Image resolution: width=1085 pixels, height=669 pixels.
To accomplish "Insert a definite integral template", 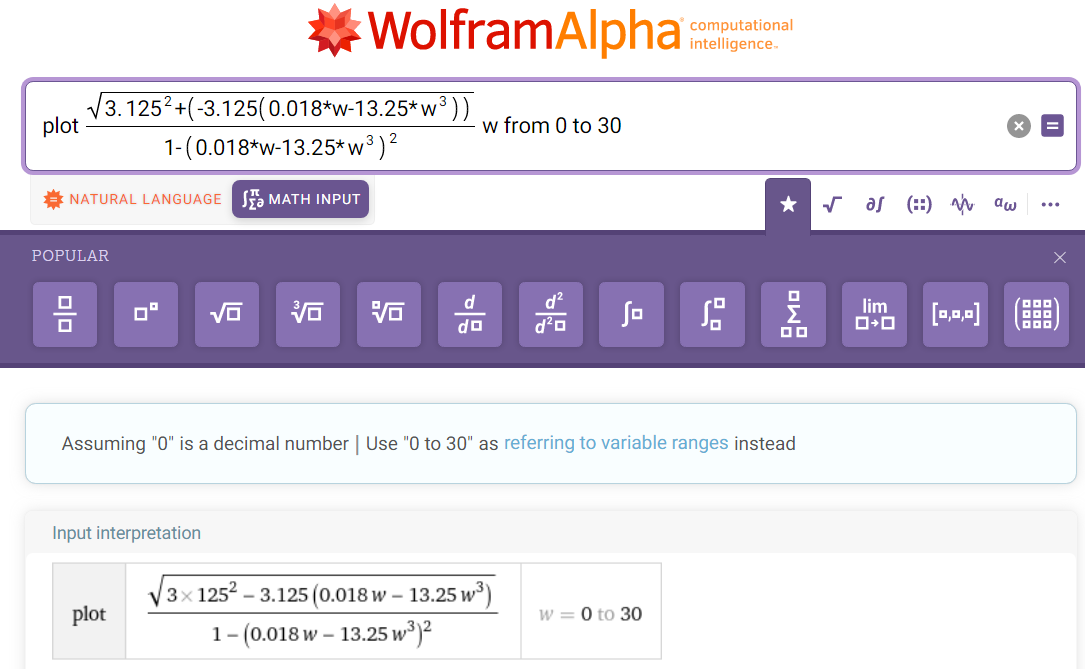I will point(713,314).
